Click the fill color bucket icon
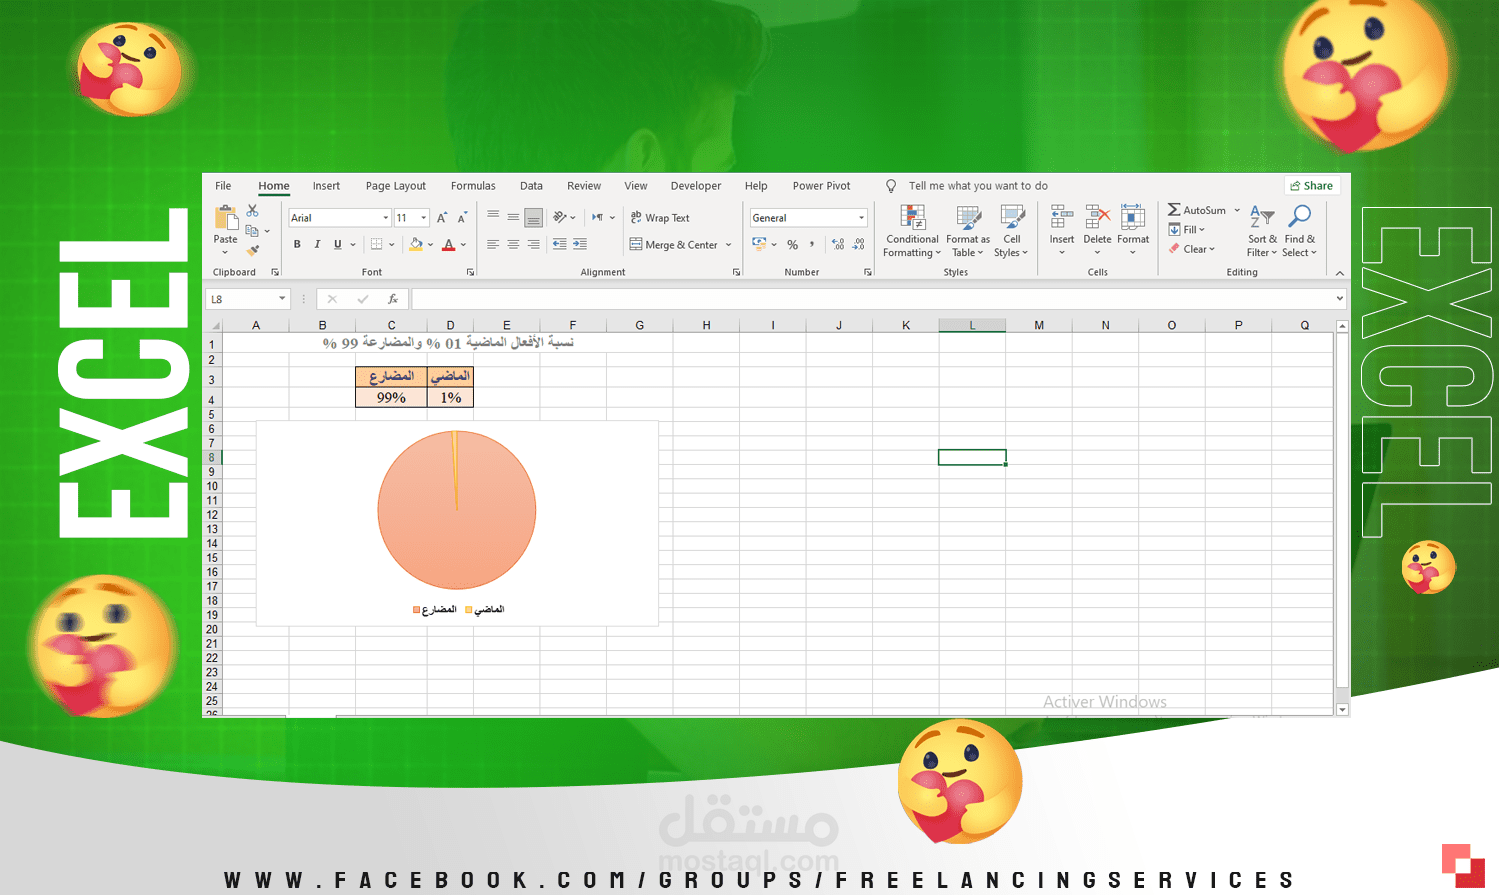 pyautogui.click(x=416, y=244)
